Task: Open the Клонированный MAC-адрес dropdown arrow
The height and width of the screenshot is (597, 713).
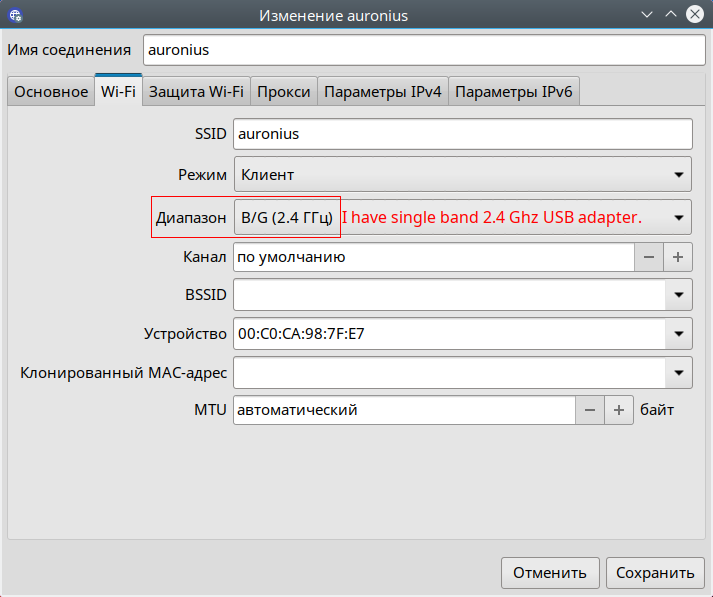Action: click(x=679, y=373)
